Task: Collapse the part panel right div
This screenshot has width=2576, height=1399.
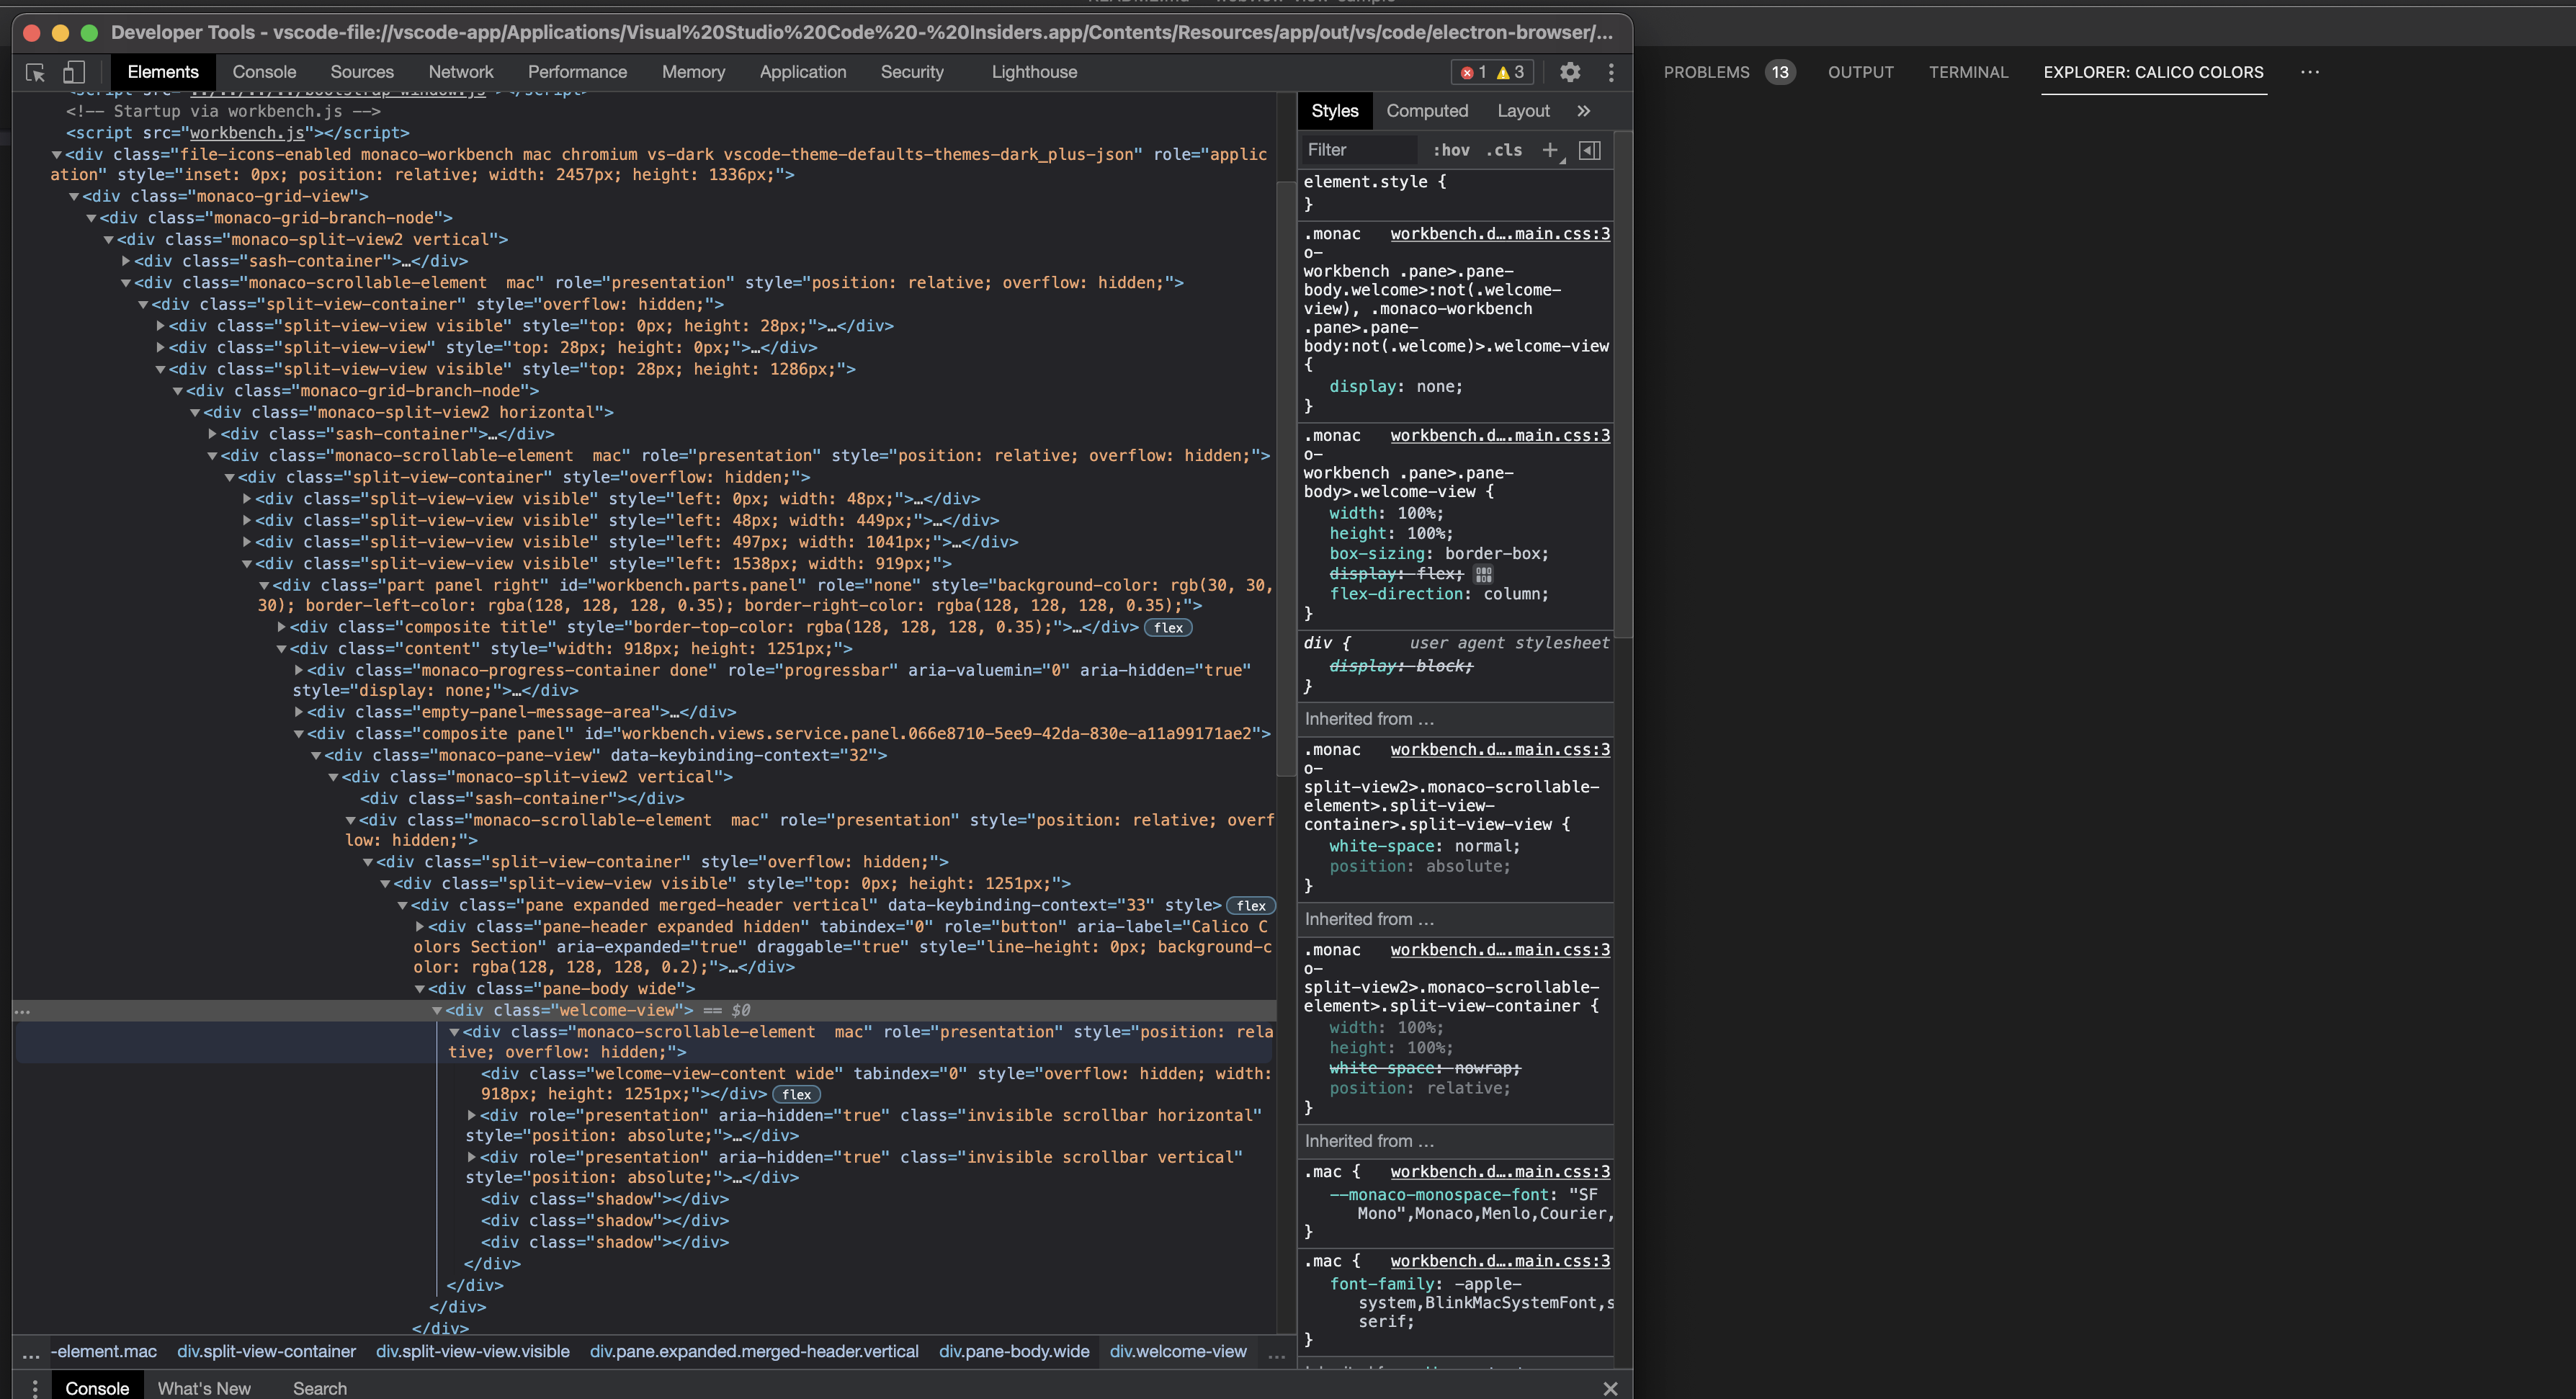Action: click(264, 586)
